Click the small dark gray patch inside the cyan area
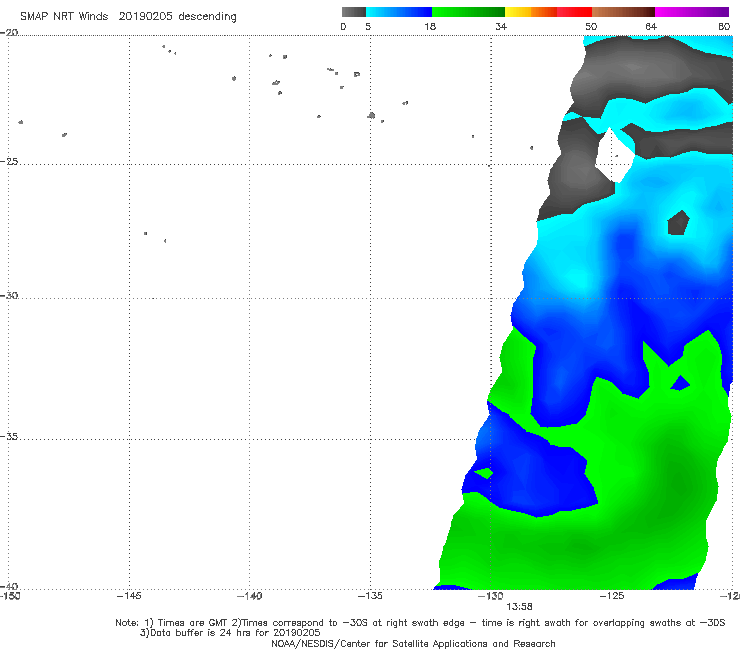Image resolution: width=740 pixels, height=650 pixels. pyautogui.click(x=679, y=223)
